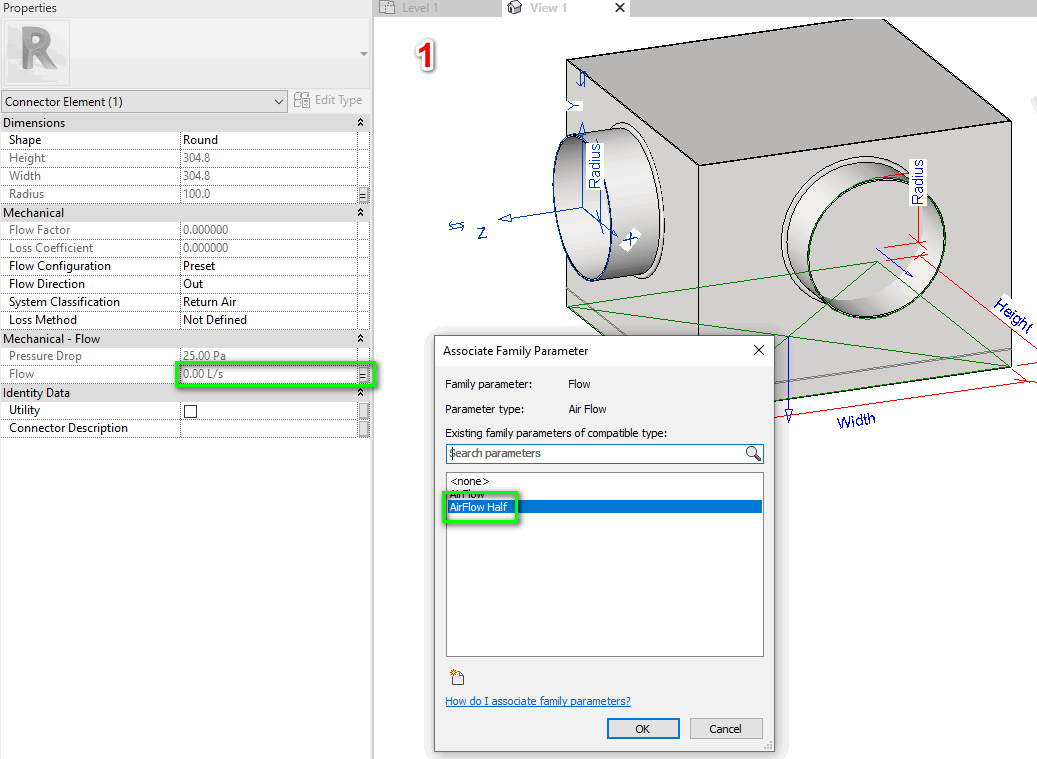Collapse the Mechanical - Flow section
The height and width of the screenshot is (759, 1037).
(360, 338)
